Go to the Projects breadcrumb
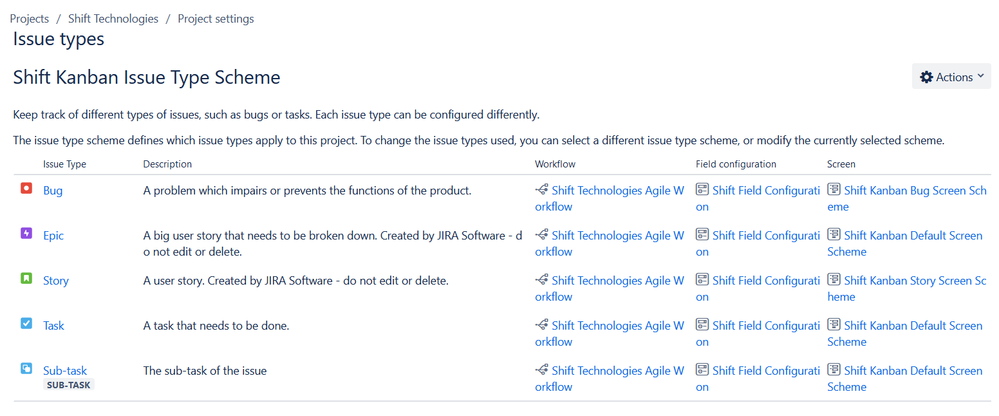Image resolution: width=999 pixels, height=416 pixels. [29, 18]
